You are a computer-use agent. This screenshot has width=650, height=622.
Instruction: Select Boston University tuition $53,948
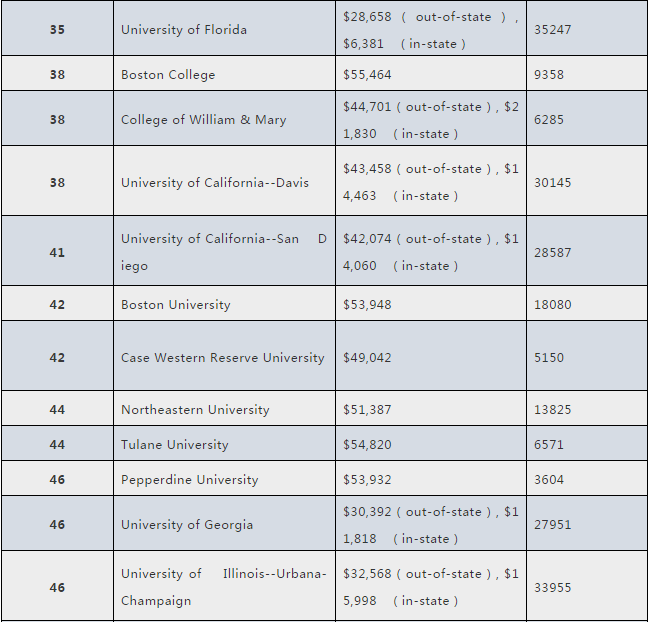[x=368, y=305]
